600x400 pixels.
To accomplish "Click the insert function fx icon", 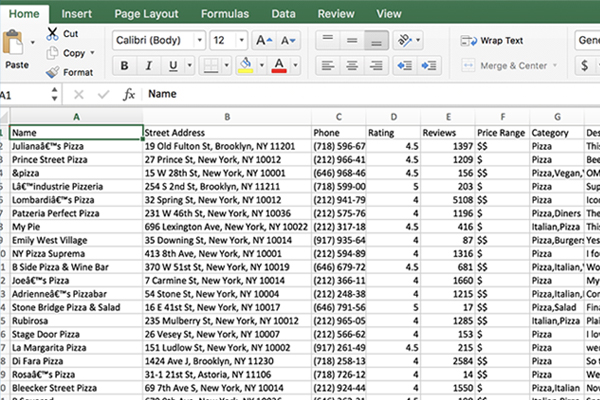I will 128,95.
